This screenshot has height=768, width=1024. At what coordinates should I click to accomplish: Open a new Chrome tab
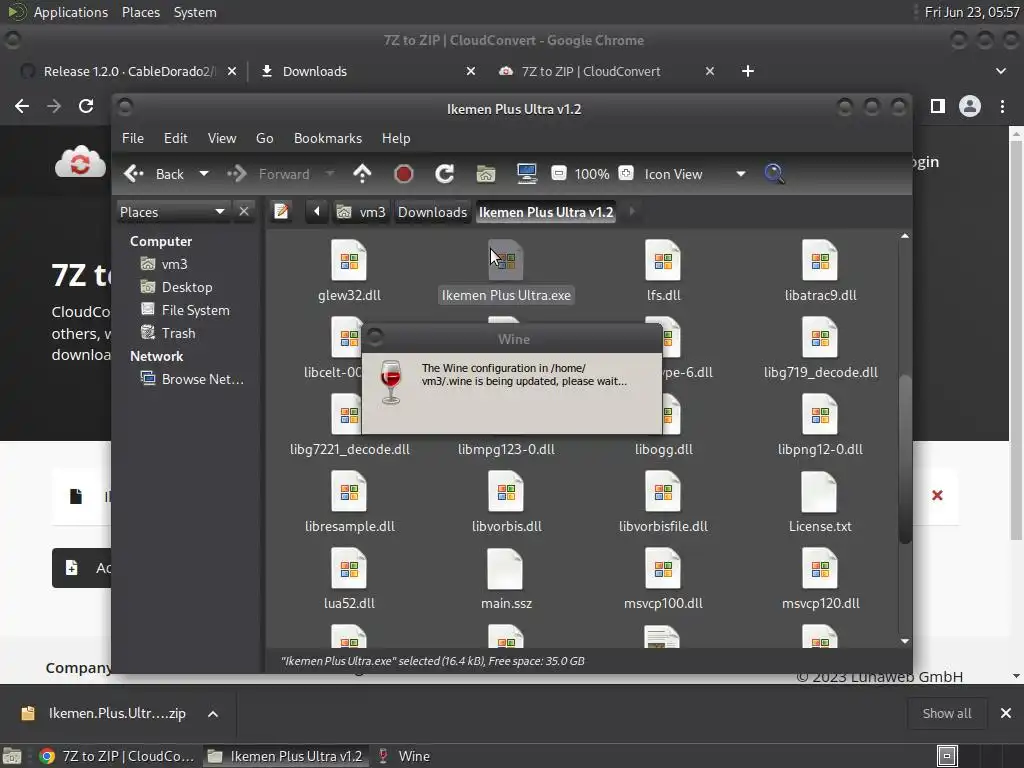(x=748, y=71)
